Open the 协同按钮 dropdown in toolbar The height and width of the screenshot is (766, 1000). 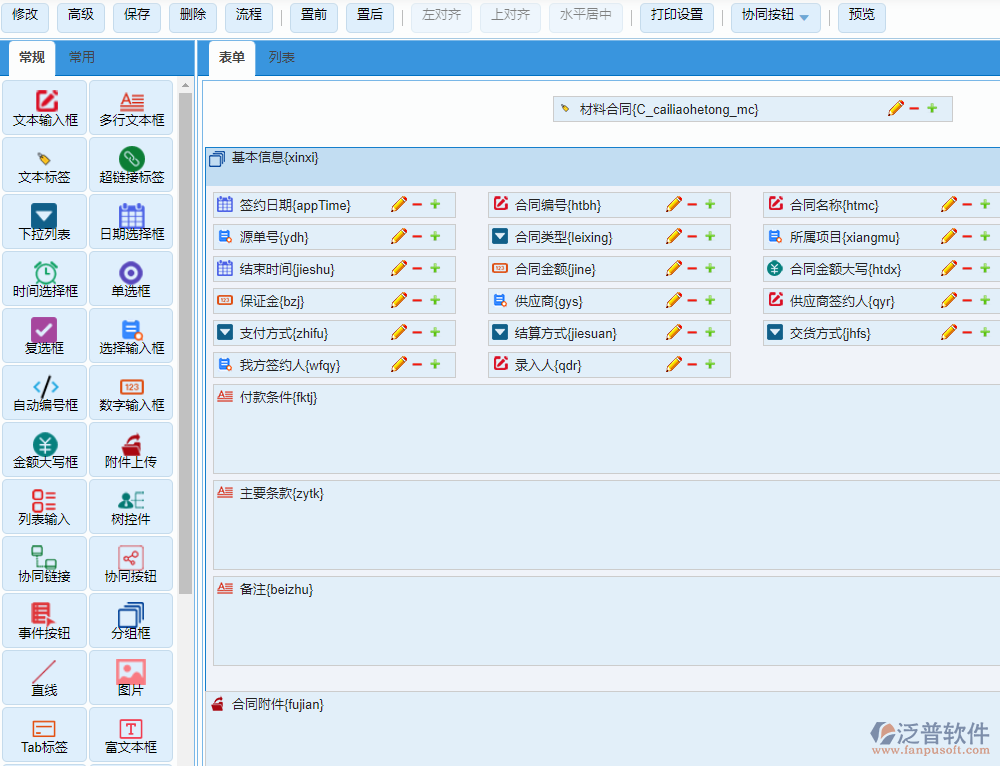click(x=776, y=17)
